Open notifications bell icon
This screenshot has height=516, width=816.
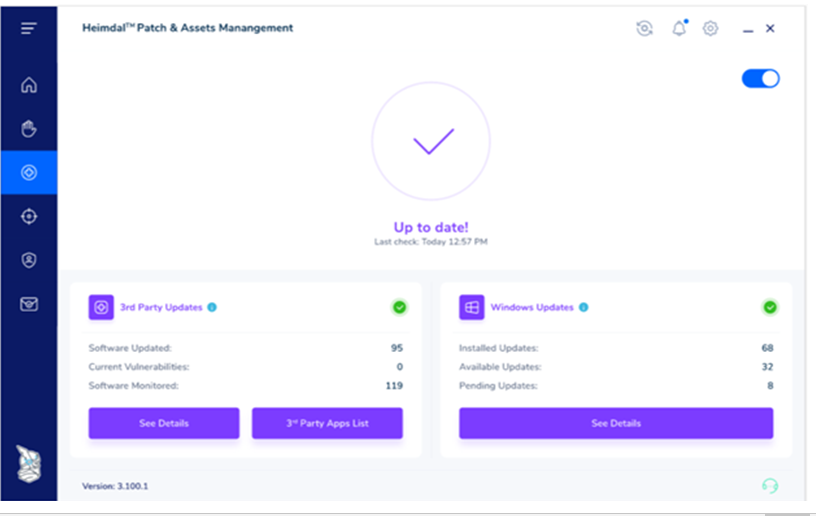tap(679, 28)
